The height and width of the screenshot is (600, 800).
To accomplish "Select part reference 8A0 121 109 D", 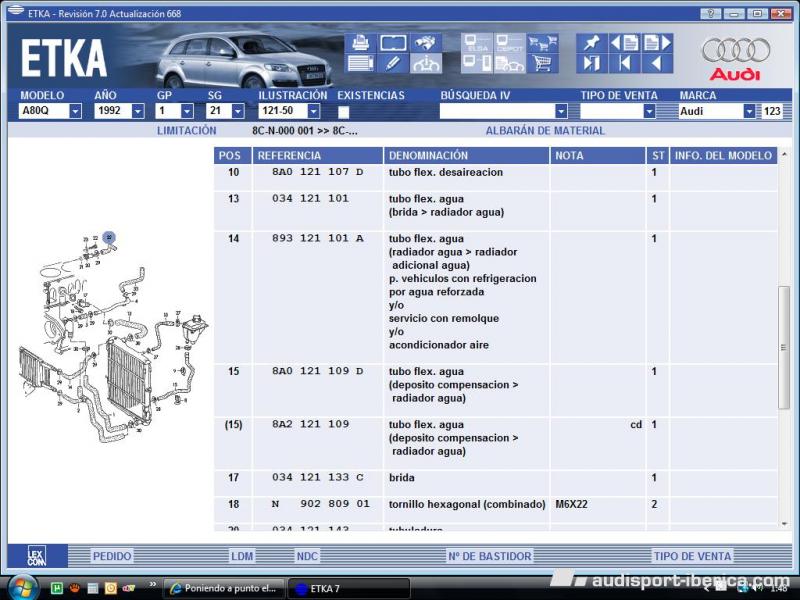I will (317, 371).
